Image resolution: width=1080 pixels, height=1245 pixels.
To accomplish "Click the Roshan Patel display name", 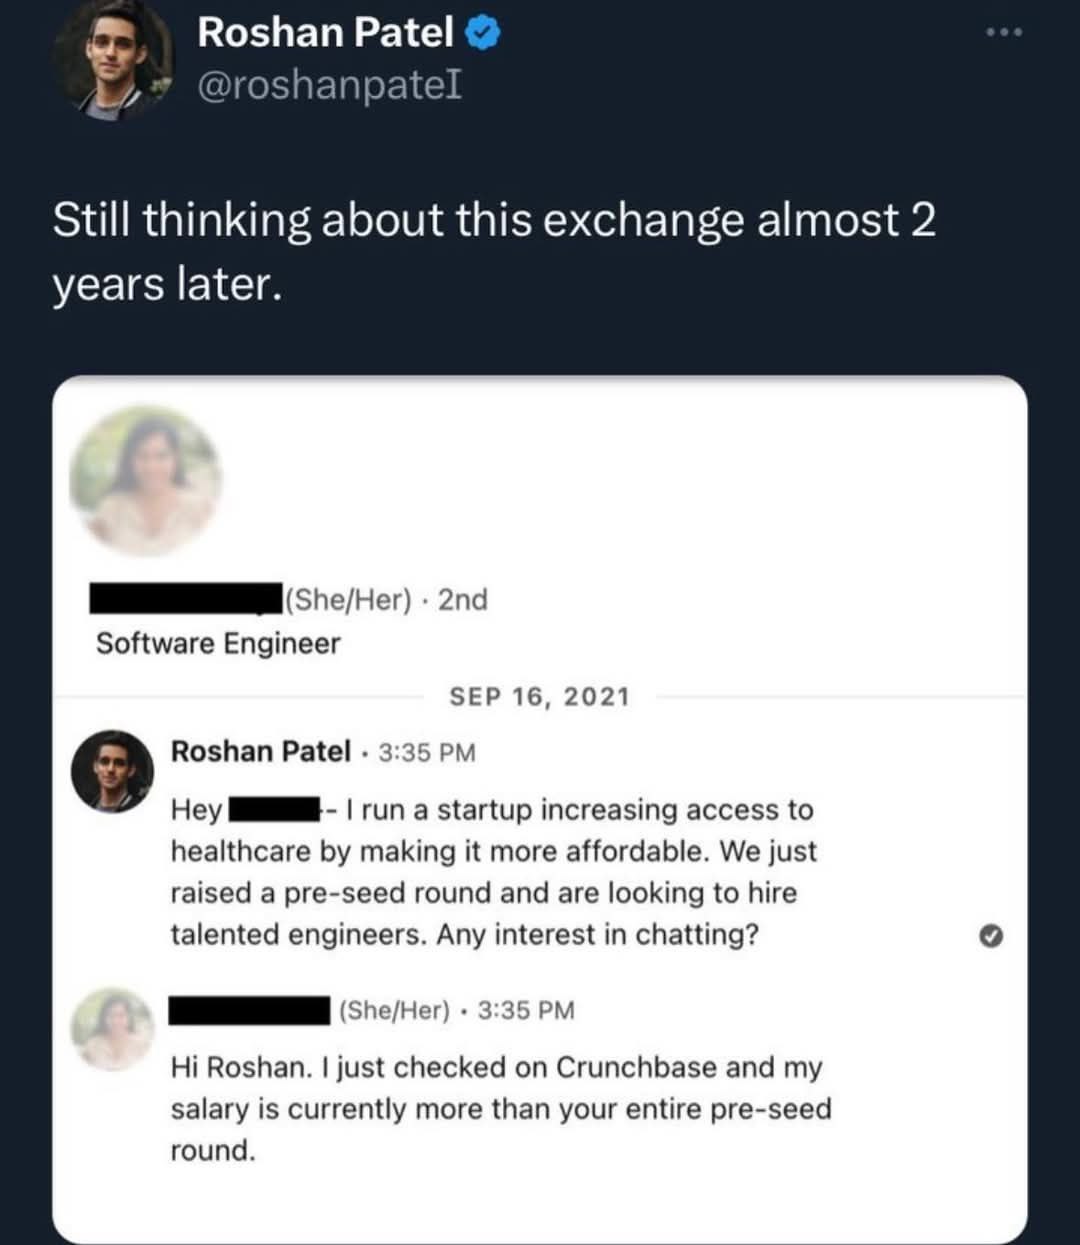I will click(325, 33).
